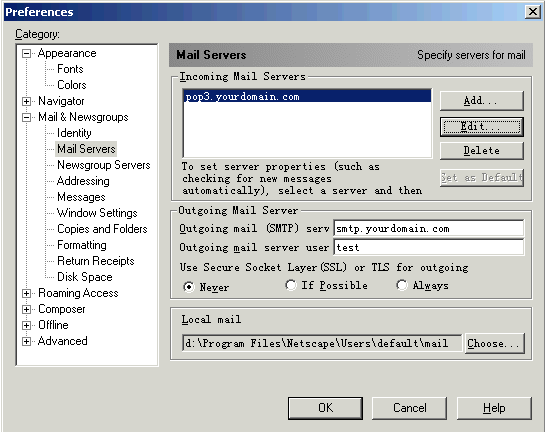Image resolution: width=545 pixels, height=432 pixels.
Task: Expand the Advanced category
Action: (x=26, y=341)
